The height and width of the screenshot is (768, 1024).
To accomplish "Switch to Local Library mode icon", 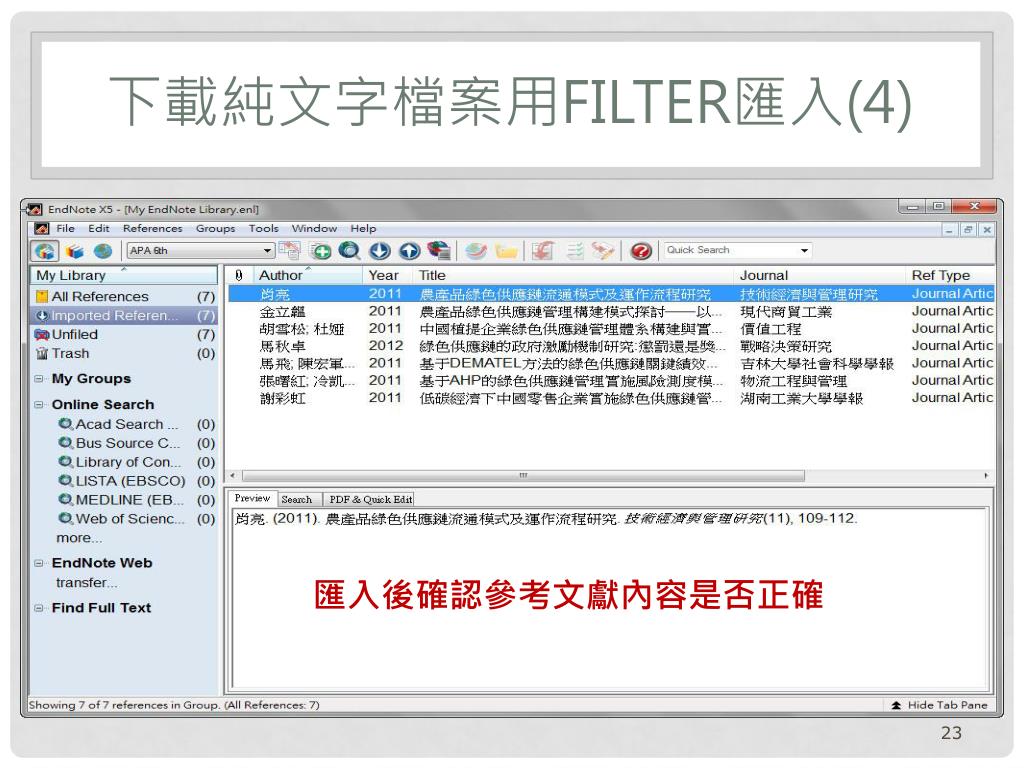I will click(x=74, y=251).
